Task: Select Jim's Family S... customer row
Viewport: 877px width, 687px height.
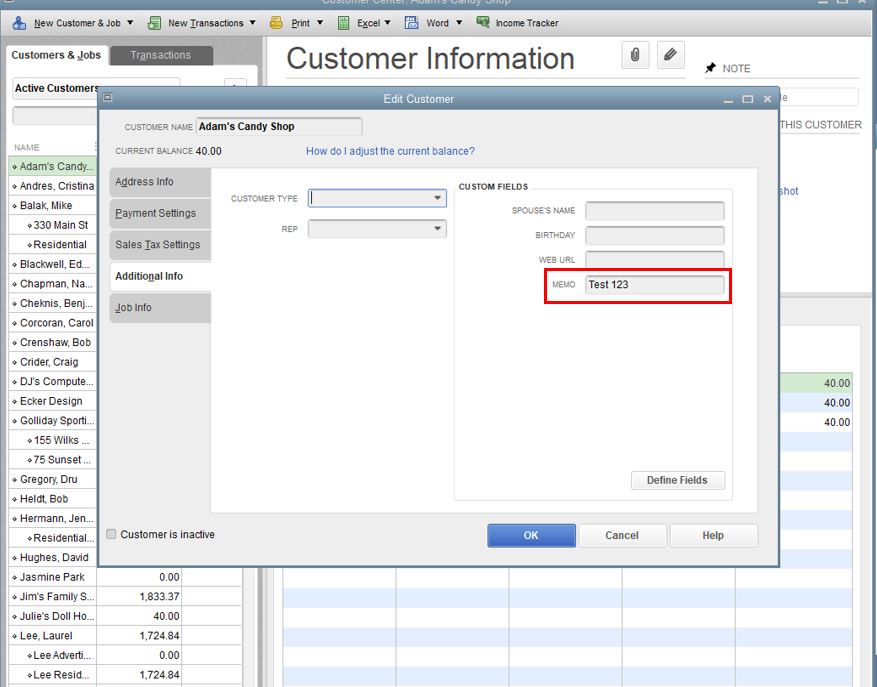Action: (53, 596)
